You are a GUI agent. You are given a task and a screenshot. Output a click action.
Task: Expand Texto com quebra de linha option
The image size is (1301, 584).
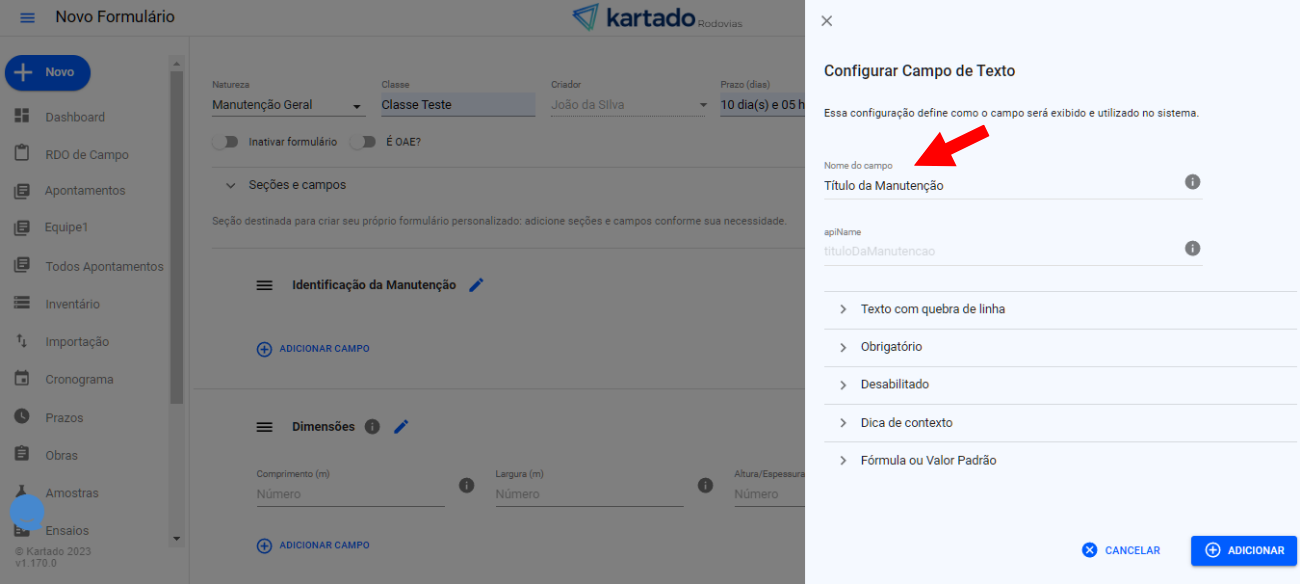pos(932,309)
